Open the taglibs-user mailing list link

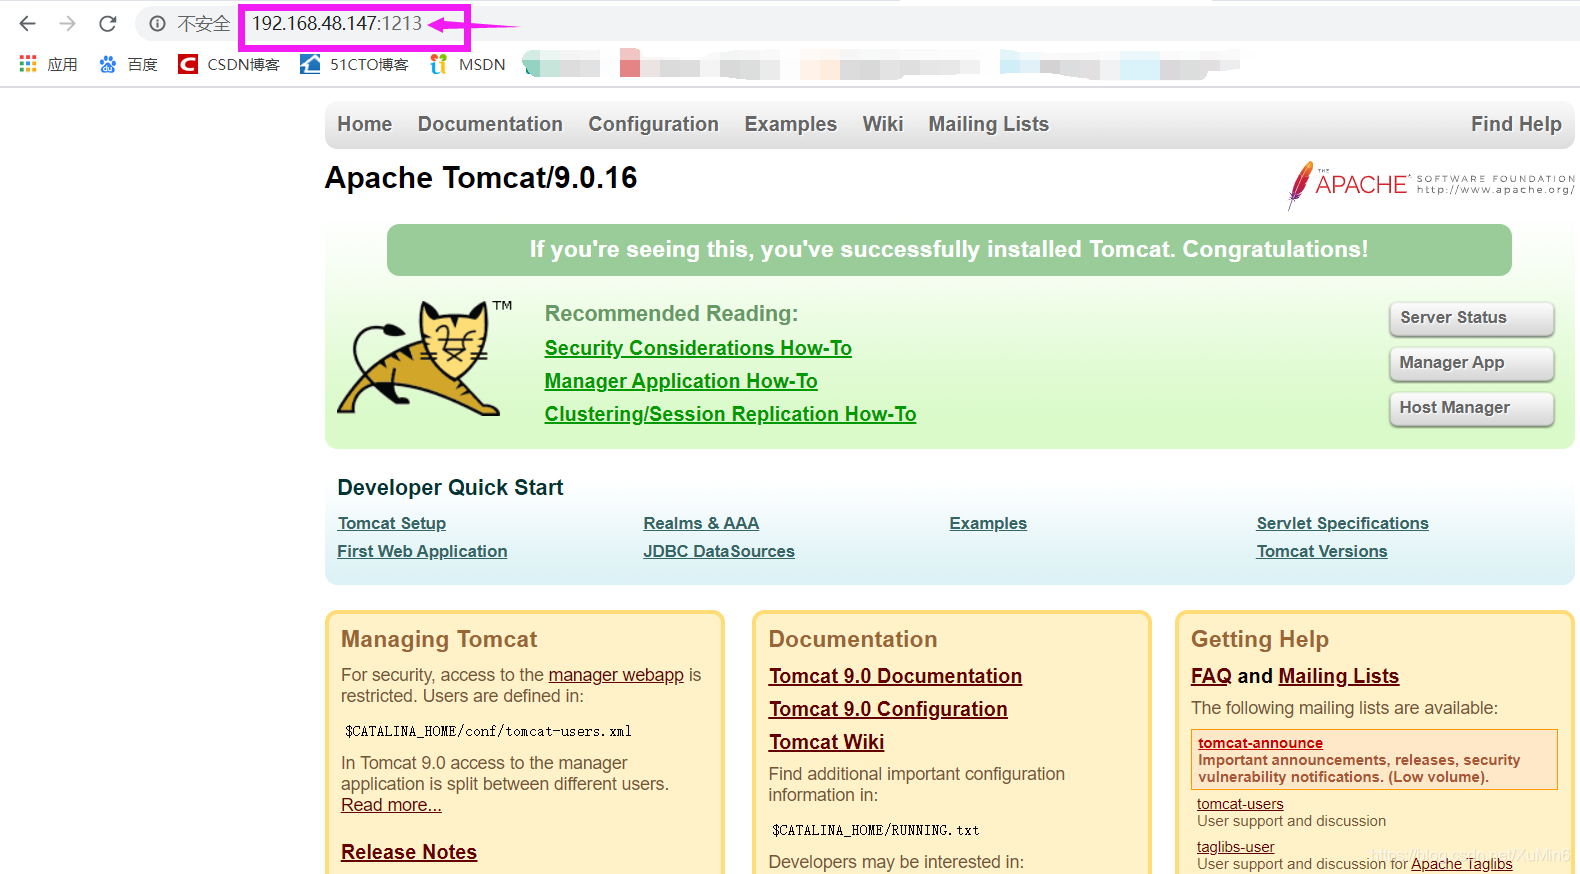point(1235,847)
